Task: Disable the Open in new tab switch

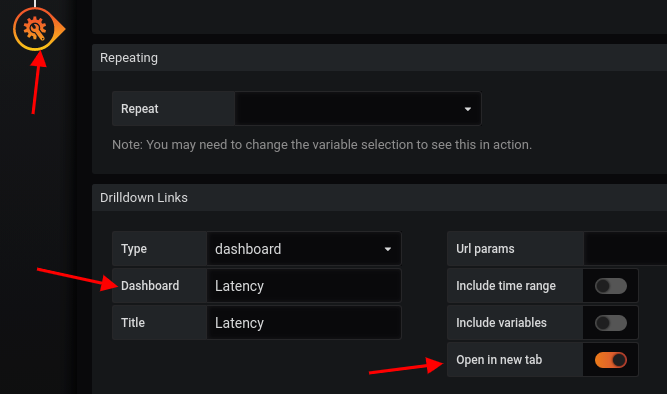Action: coord(610,360)
